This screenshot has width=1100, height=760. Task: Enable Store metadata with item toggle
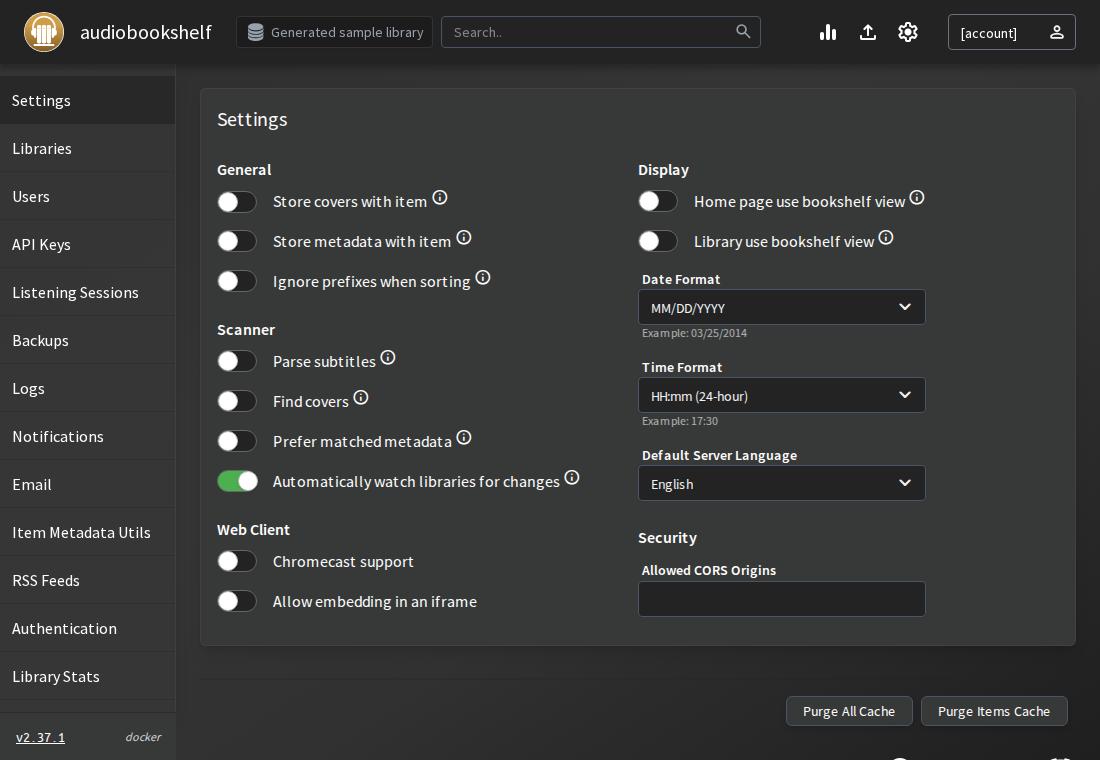tap(237, 242)
